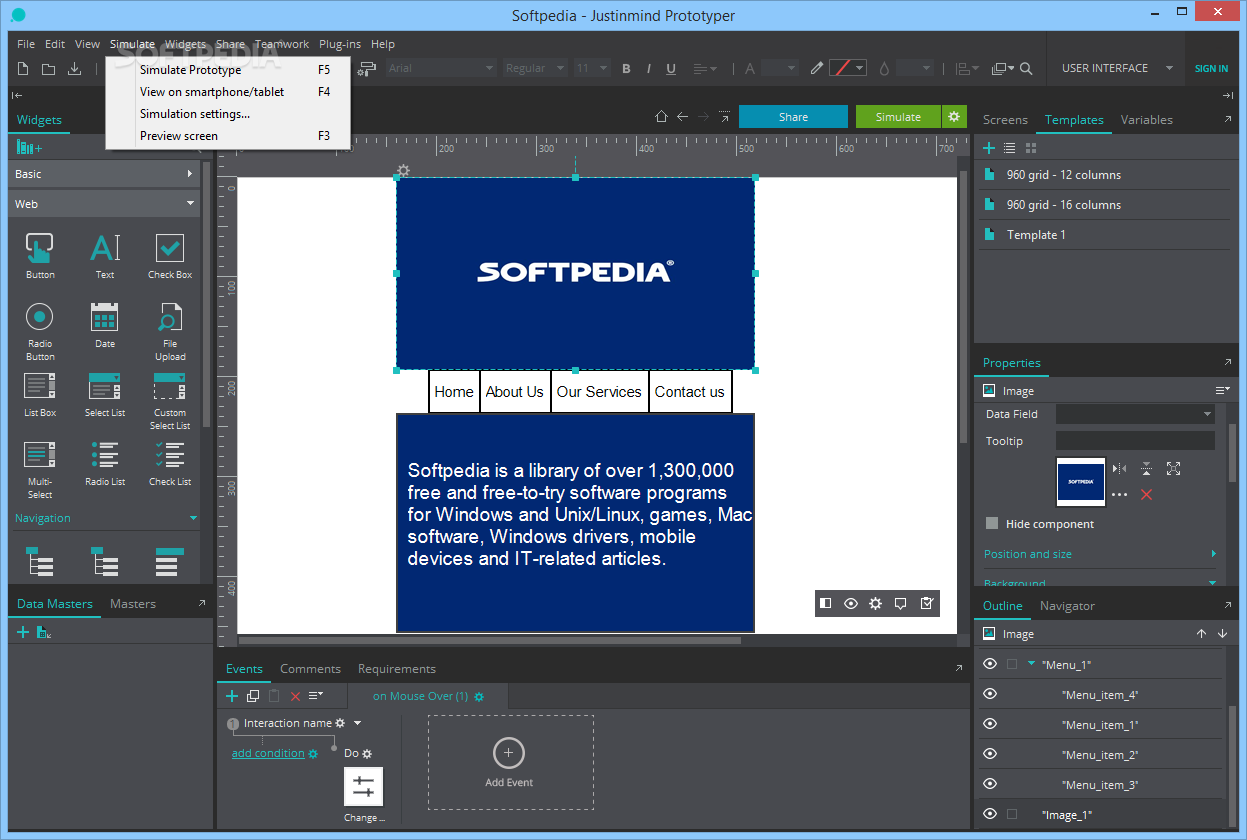Choose Simulate Prototype menu entry
The height and width of the screenshot is (840, 1247).
coord(228,70)
